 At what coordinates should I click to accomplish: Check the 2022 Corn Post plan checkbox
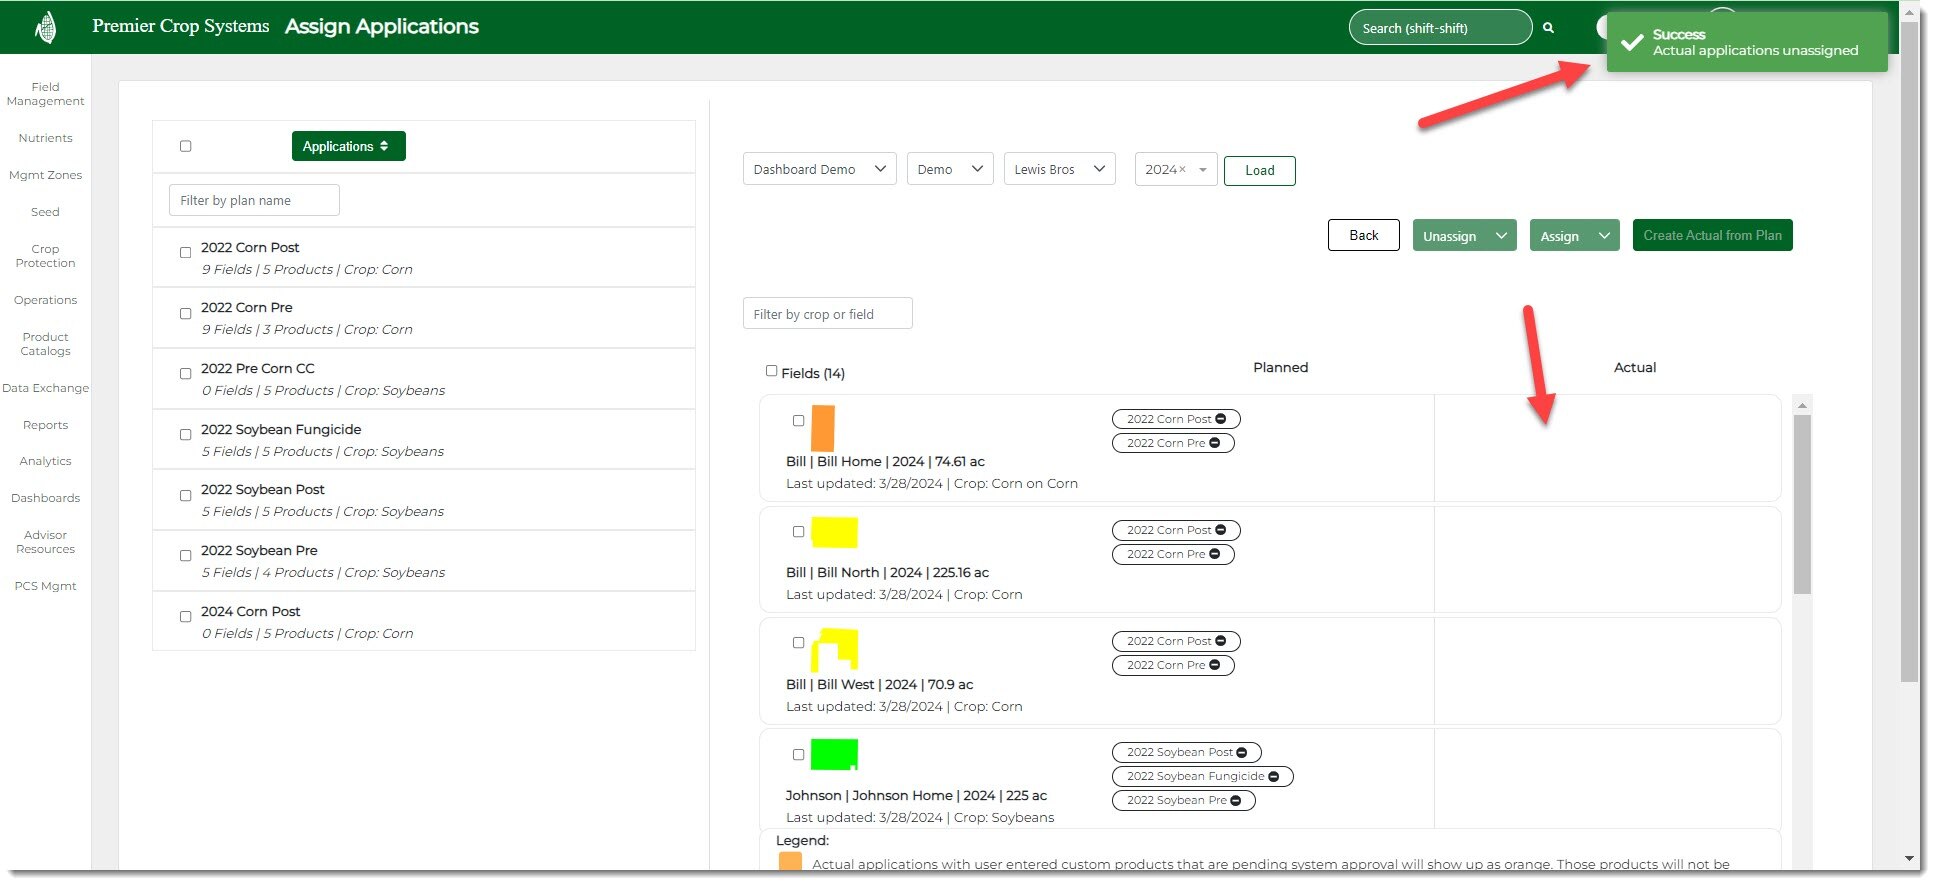(185, 253)
